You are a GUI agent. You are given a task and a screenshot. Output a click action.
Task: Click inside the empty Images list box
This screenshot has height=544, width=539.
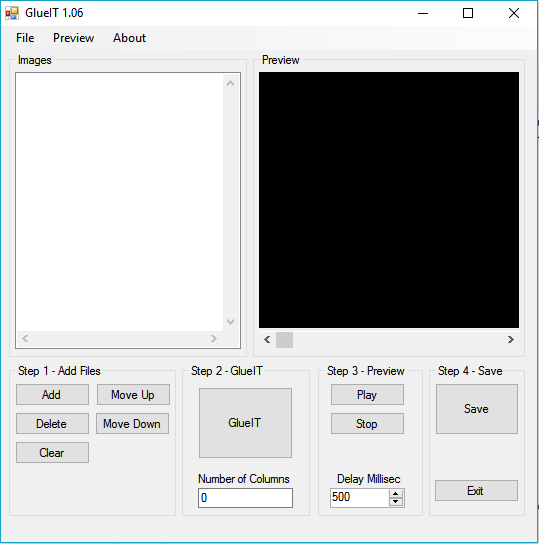coord(120,202)
